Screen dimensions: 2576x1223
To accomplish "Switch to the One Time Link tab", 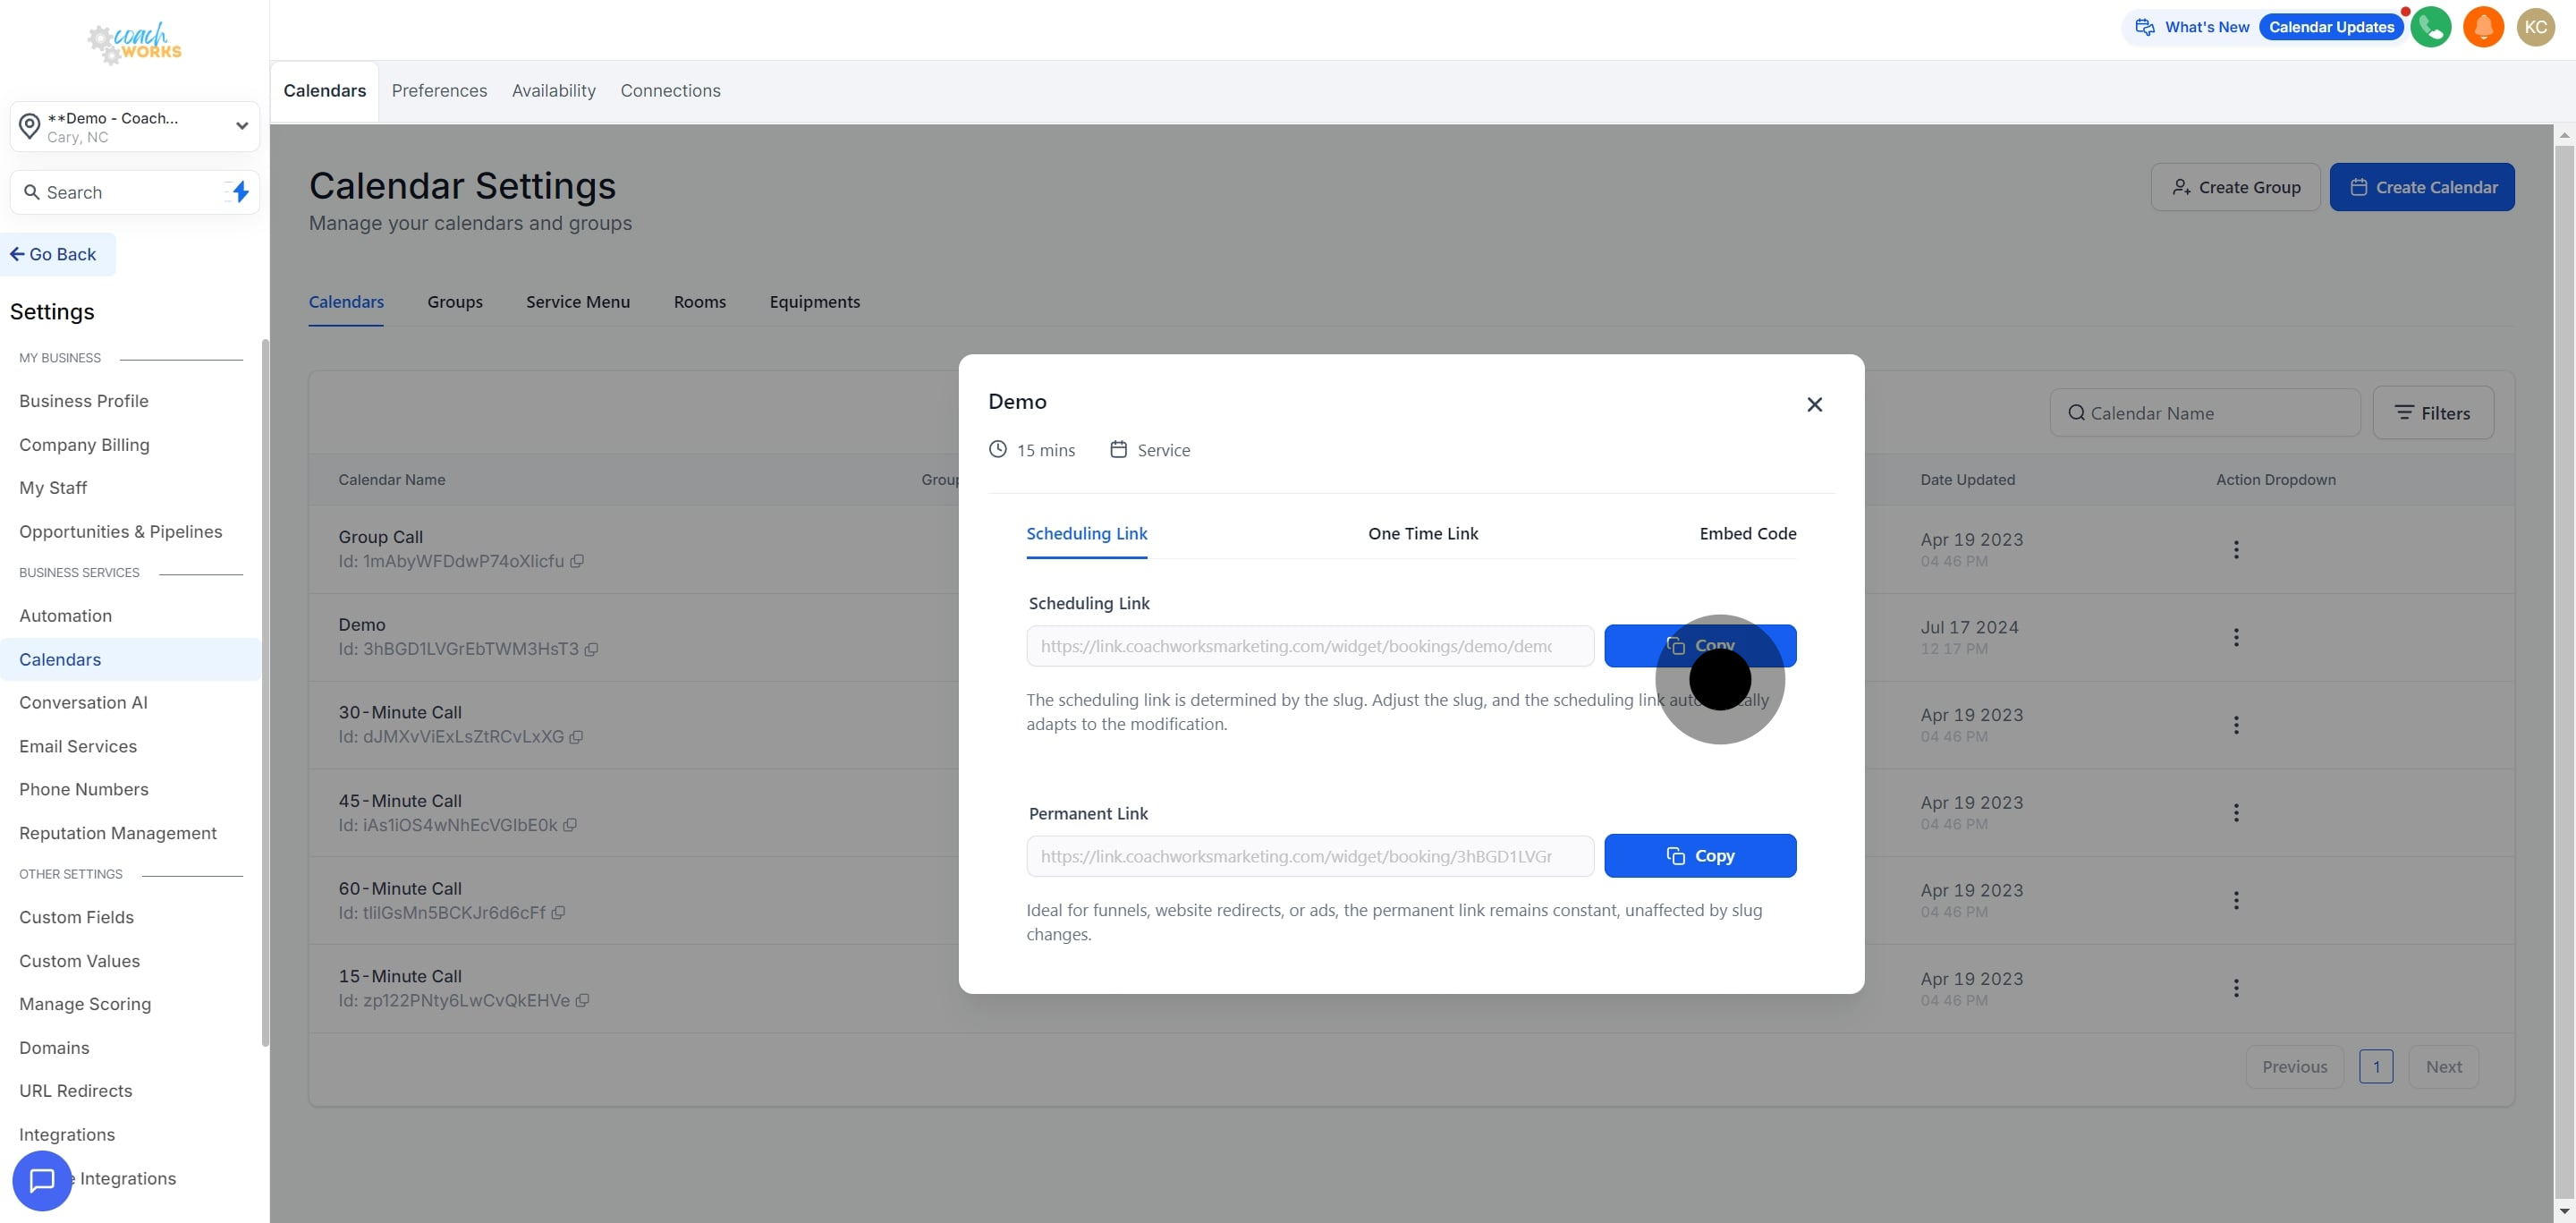I will pos(1422,534).
